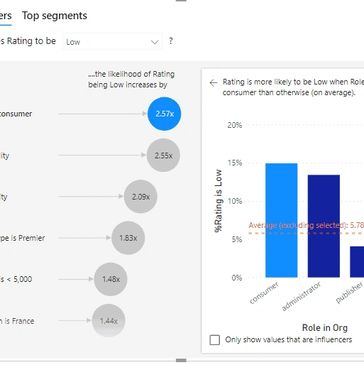The image size is (364, 365).
Task: Select the 1.44x France influencer bubble
Action: [x=109, y=321]
